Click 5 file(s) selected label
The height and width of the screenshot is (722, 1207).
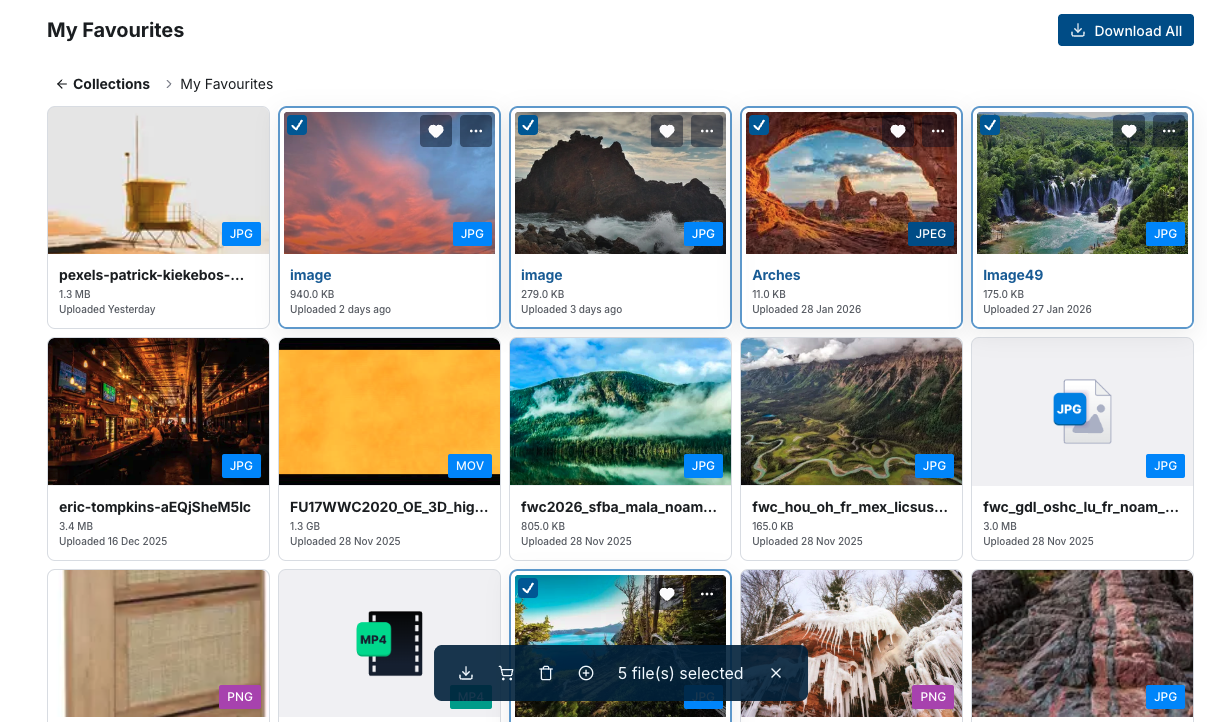(x=680, y=673)
